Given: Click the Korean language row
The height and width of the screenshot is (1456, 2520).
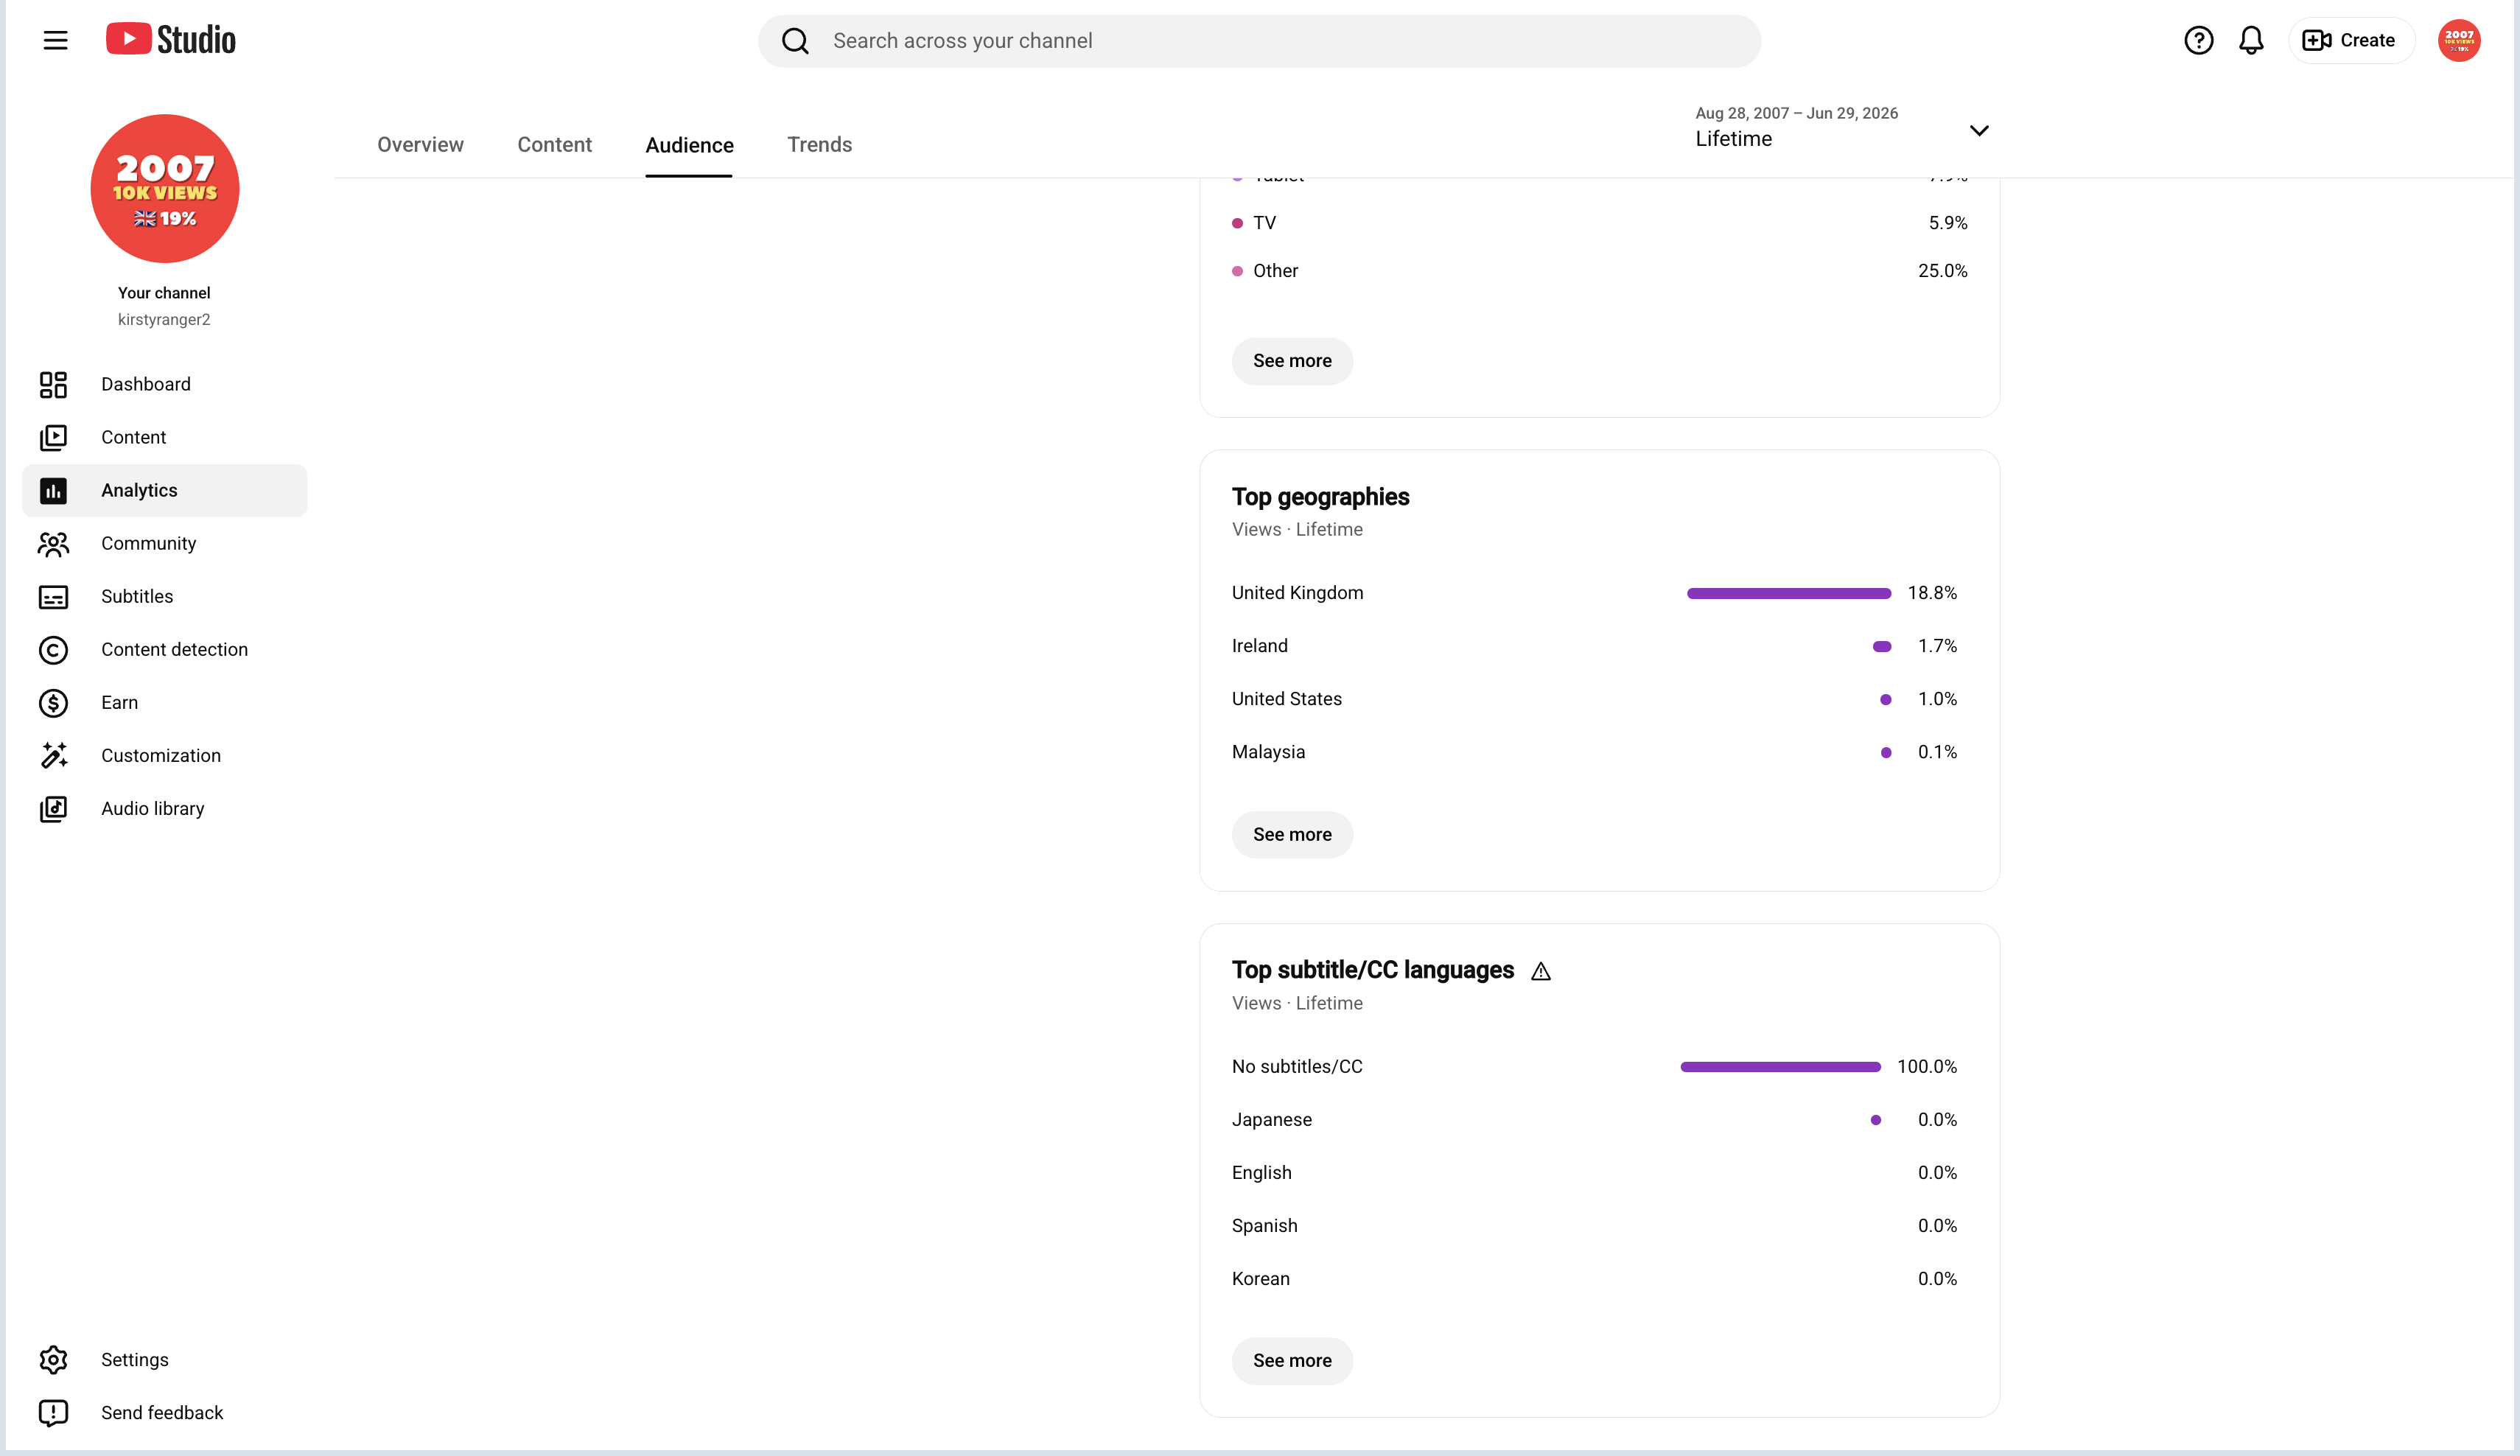Looking at the screenshot, I should point(1594,1278).
